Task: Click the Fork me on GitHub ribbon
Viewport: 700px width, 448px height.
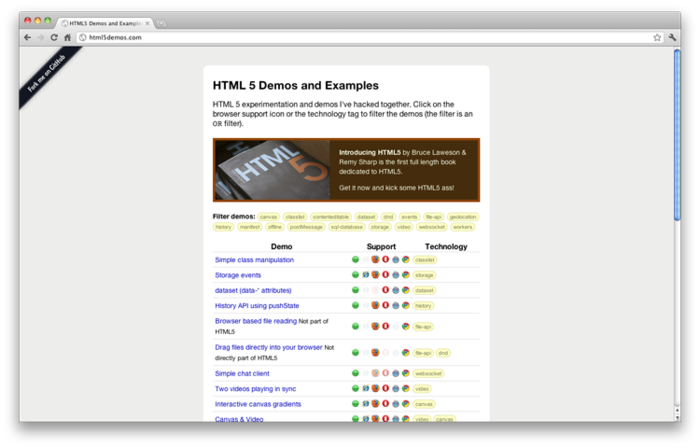Action: coord(47,74)
